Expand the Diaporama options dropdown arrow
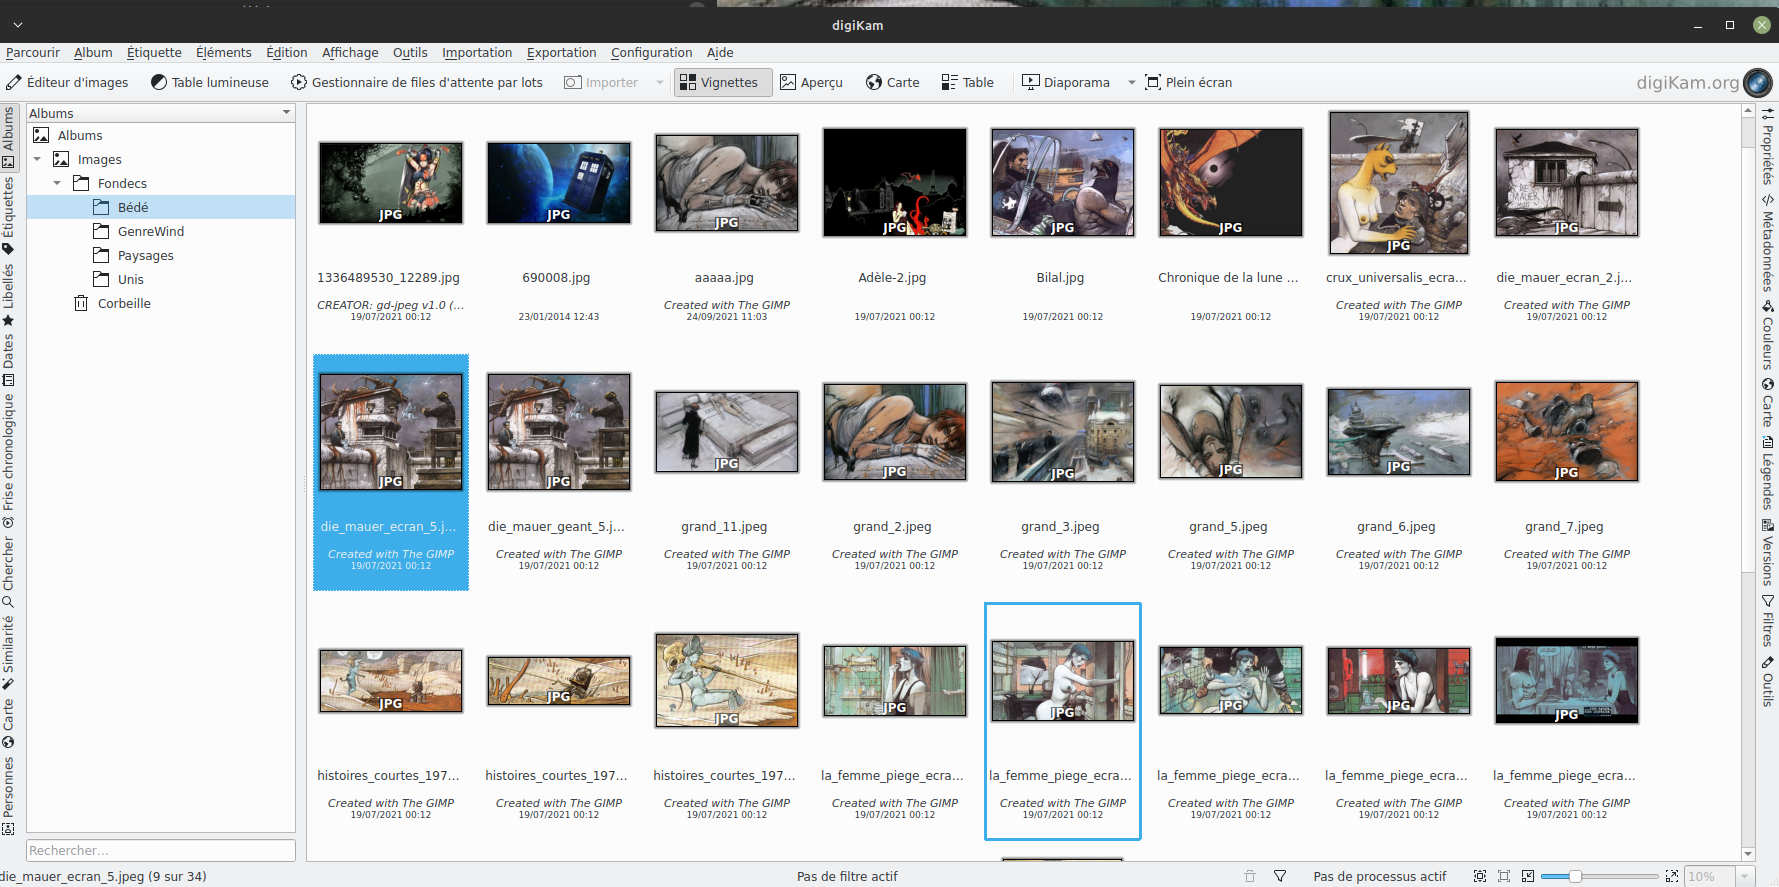Viewport: 1779px width, 887px height. pyautogui.click(x=1131, y=82)
